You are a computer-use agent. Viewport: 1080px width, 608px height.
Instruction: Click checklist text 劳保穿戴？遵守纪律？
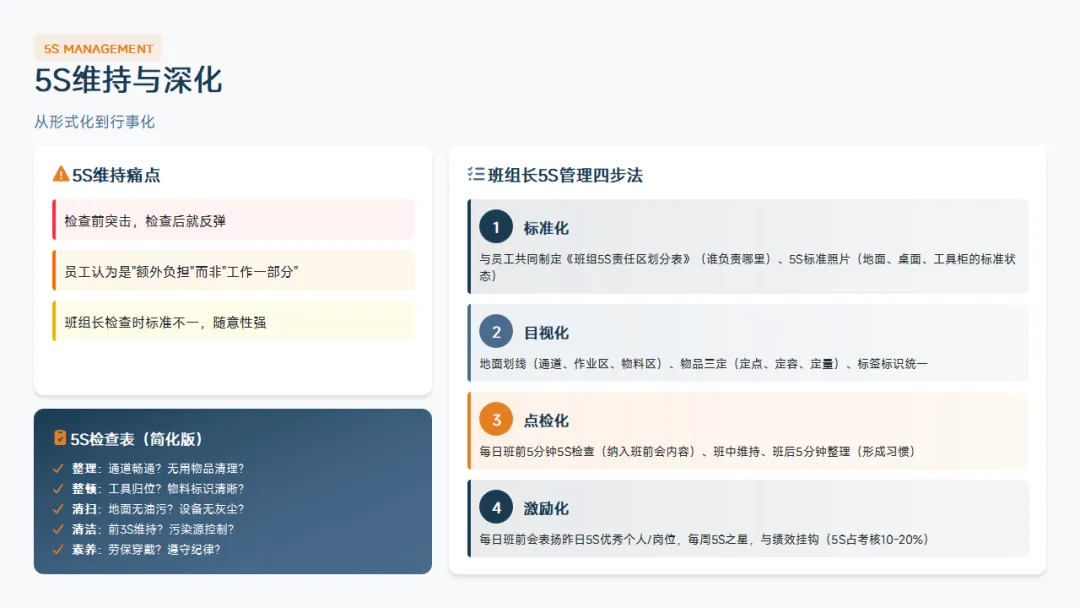click(x=164, y=549)
